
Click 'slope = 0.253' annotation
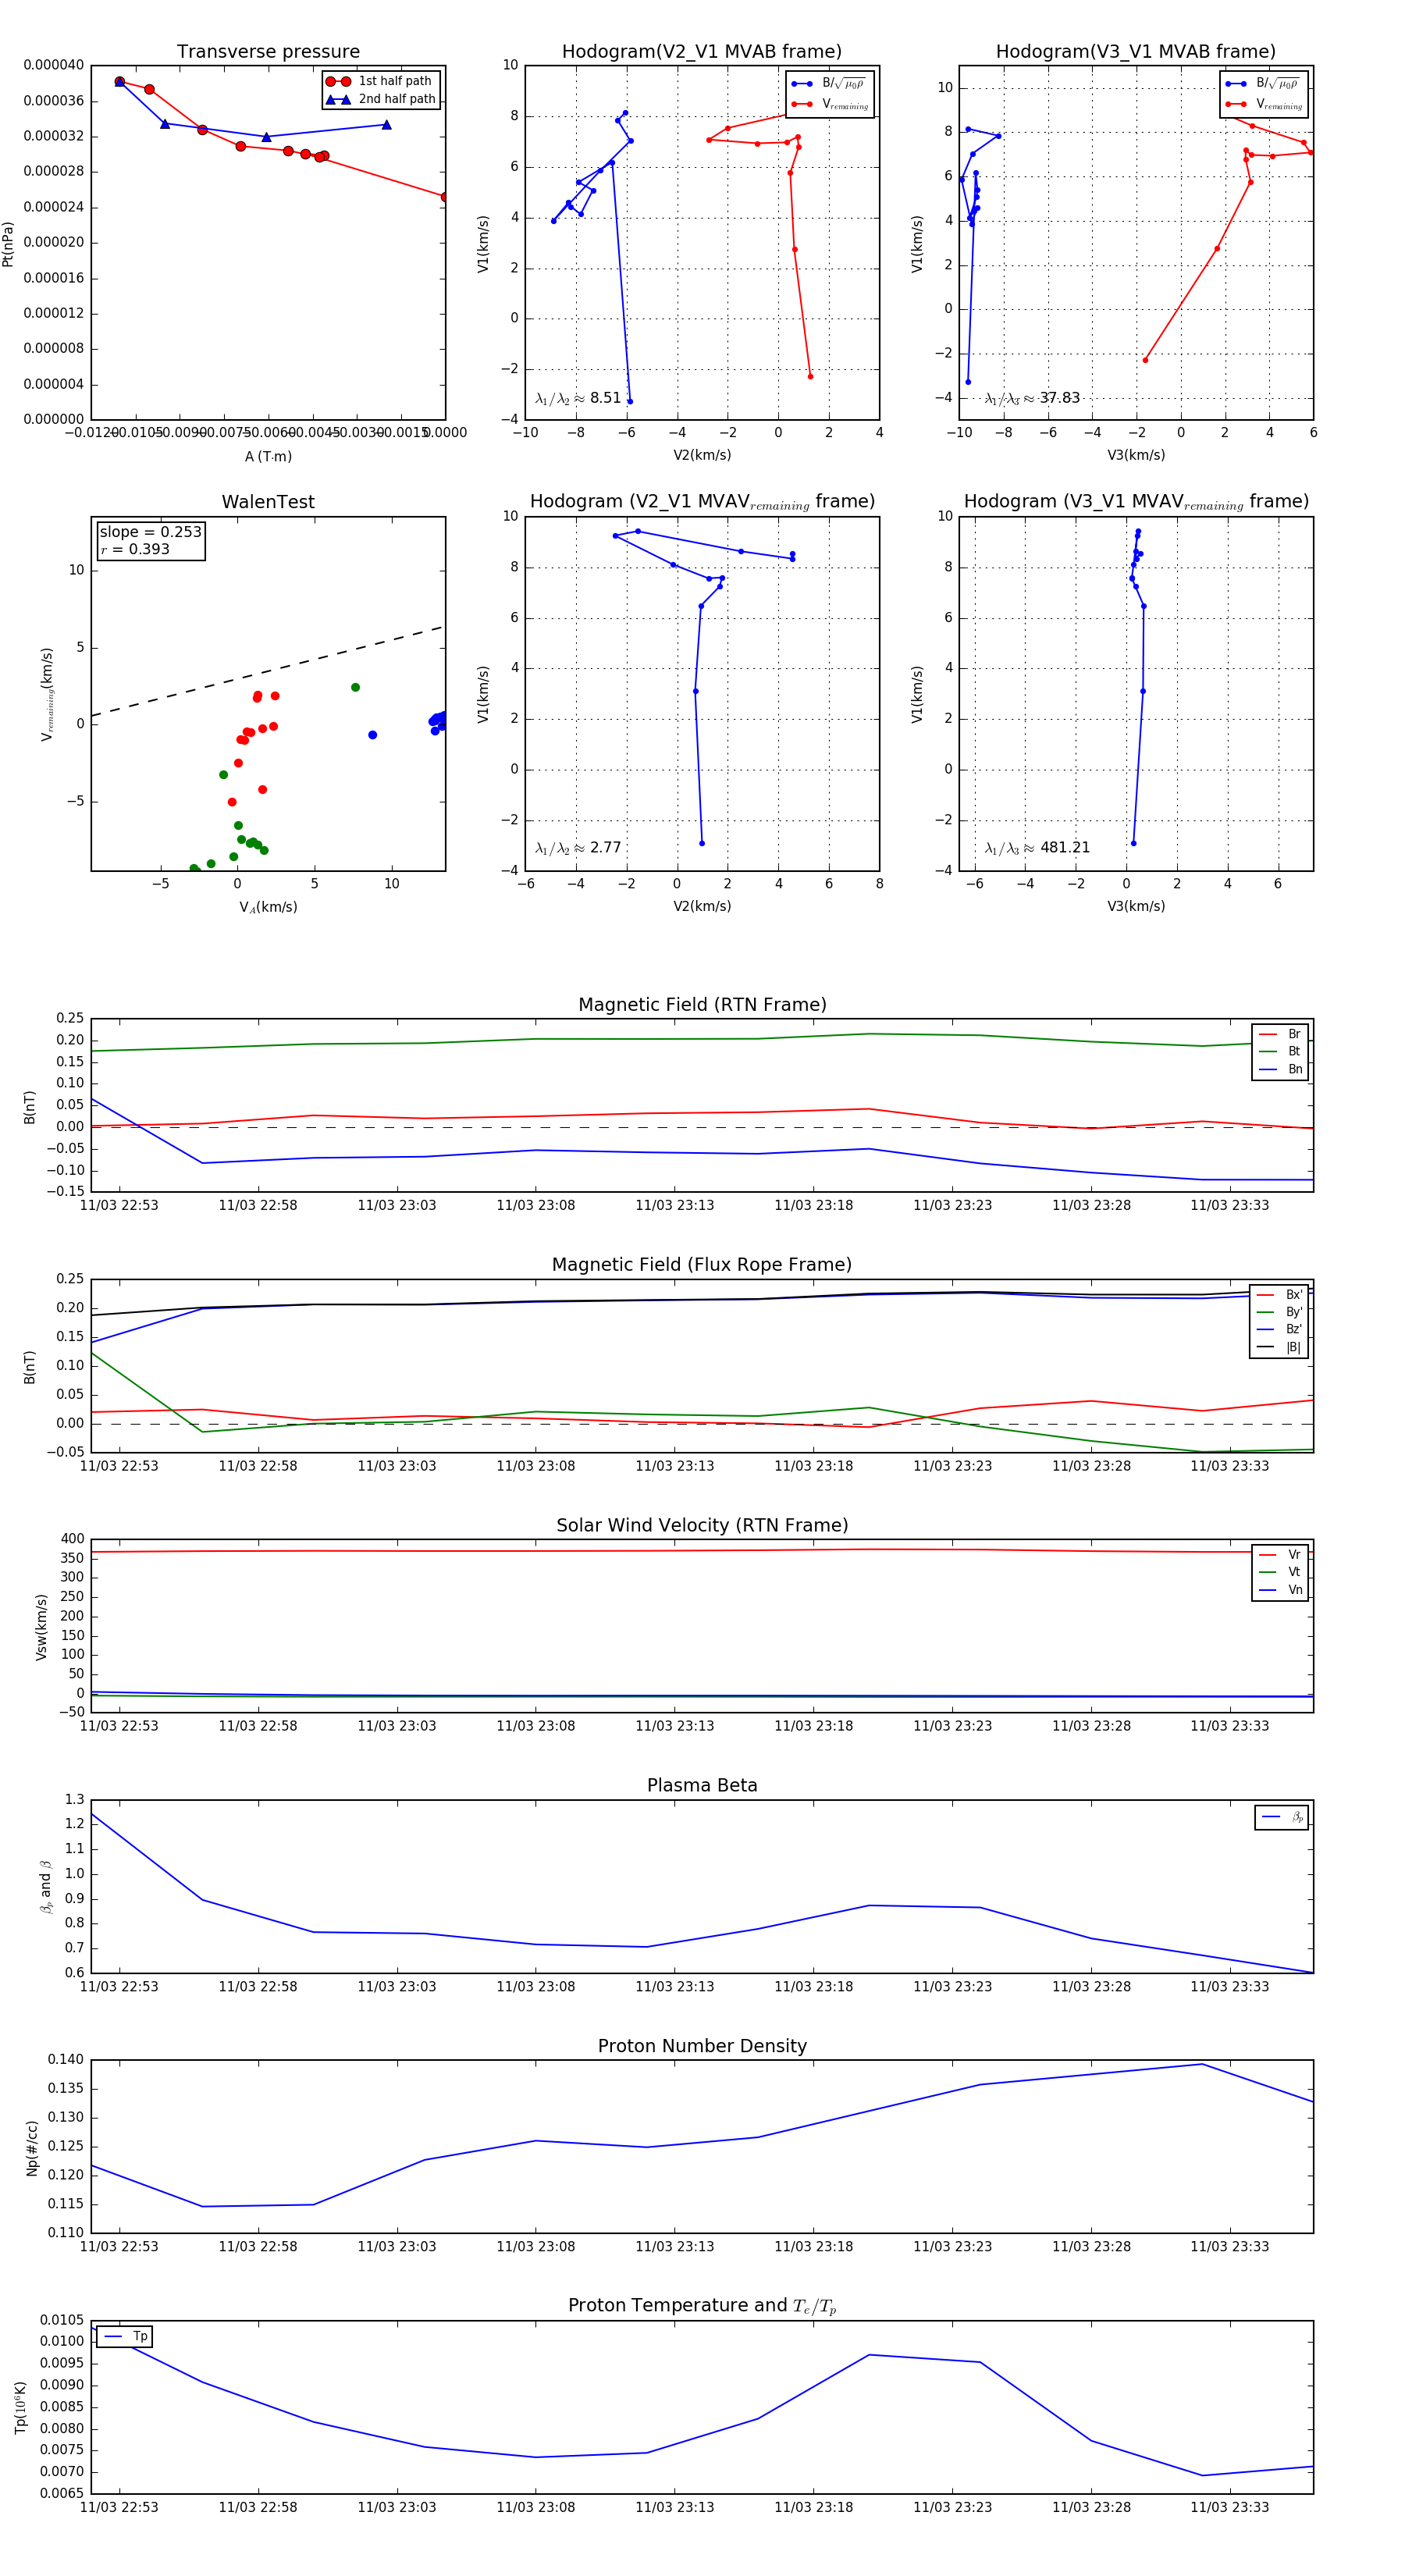150,532
